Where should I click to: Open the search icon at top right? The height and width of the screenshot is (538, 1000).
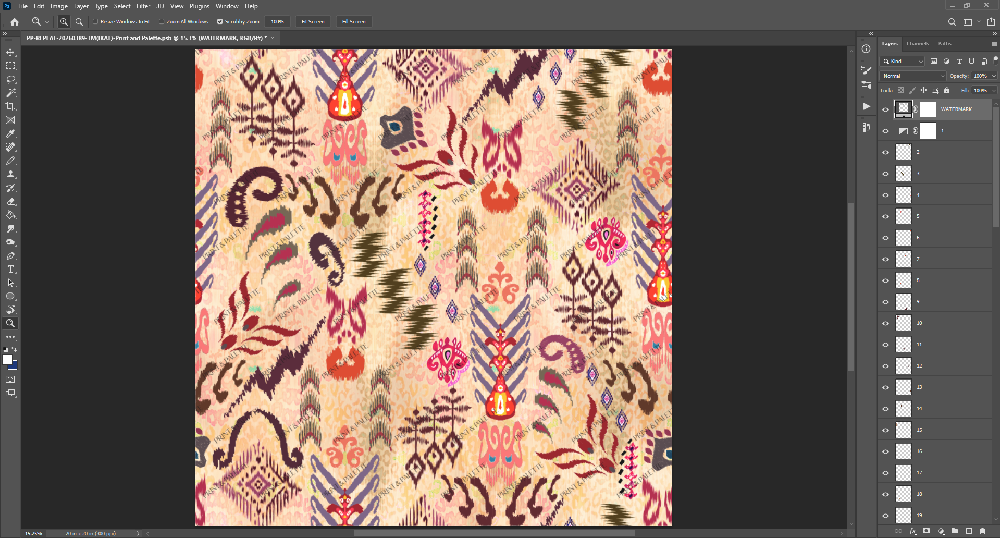(952, 22)
